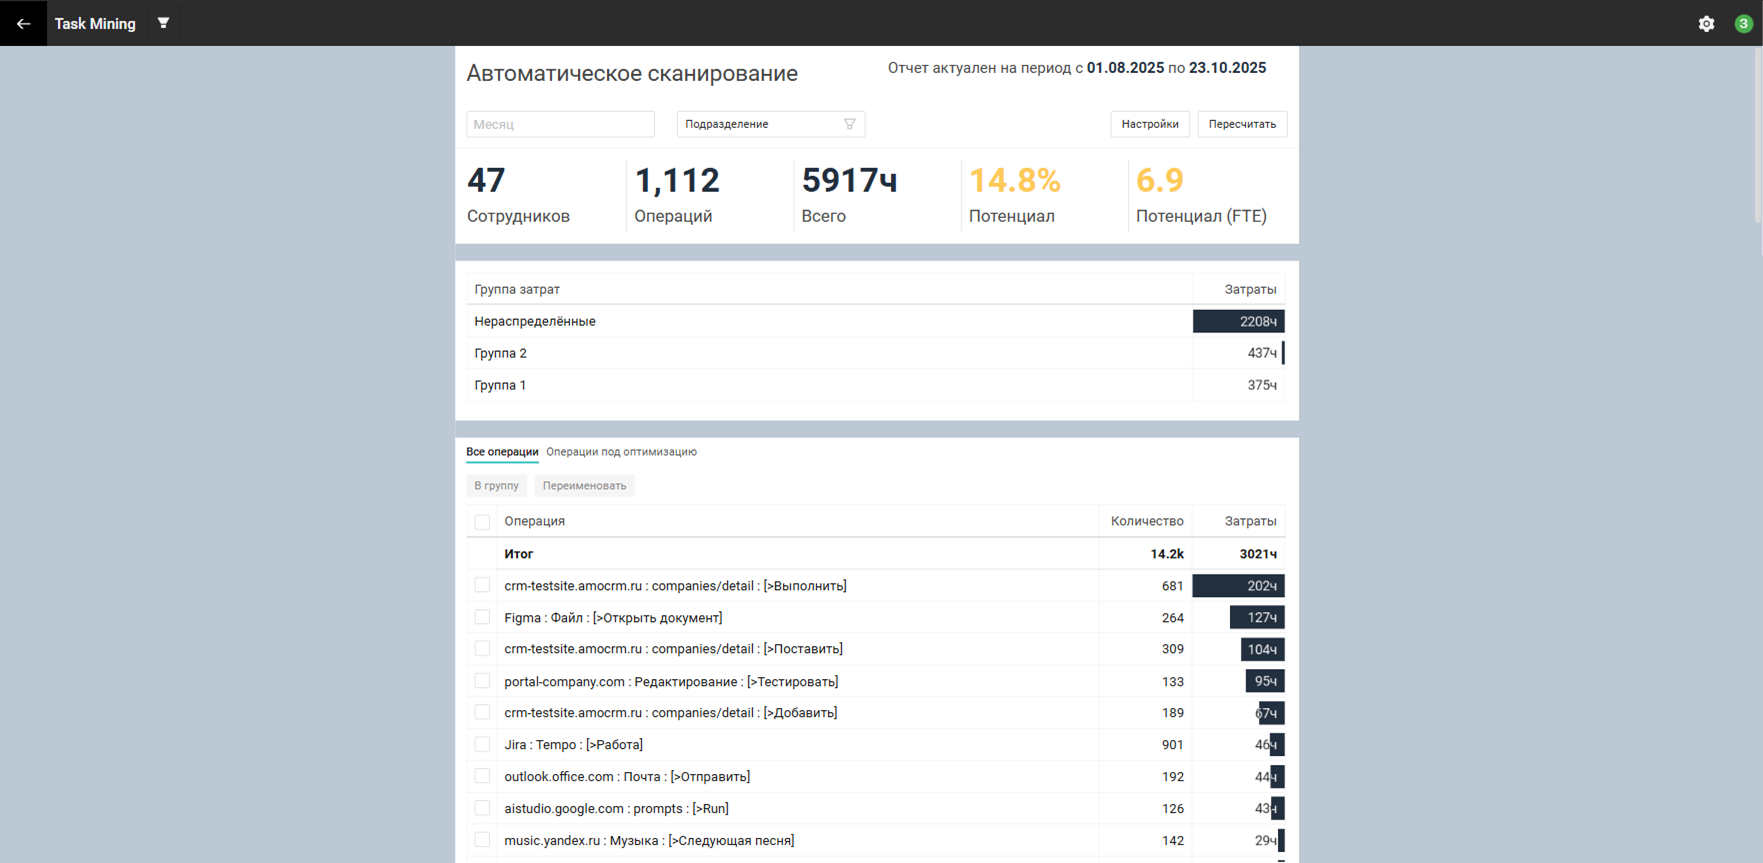1763x863 pixels.
Task: Click the Настройки button
Action: click(x=1150, y=124)
